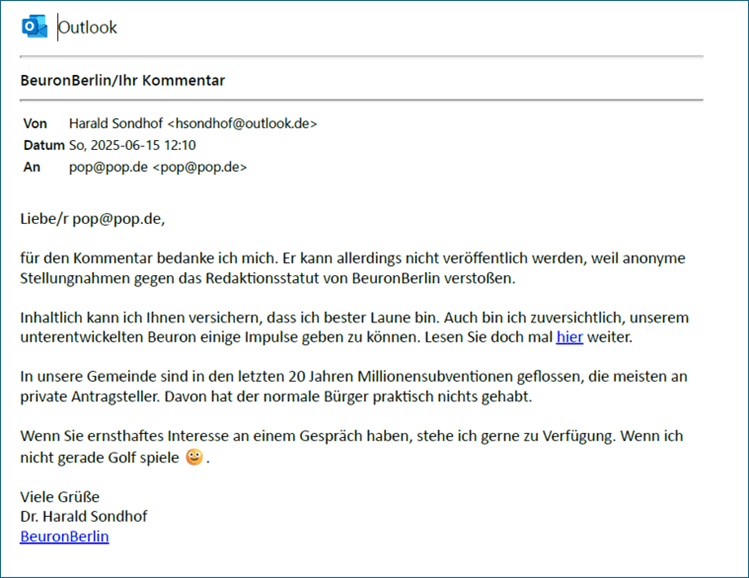Click the greeting 'Liebe/r pop@pop.de,'

(92, 219)
